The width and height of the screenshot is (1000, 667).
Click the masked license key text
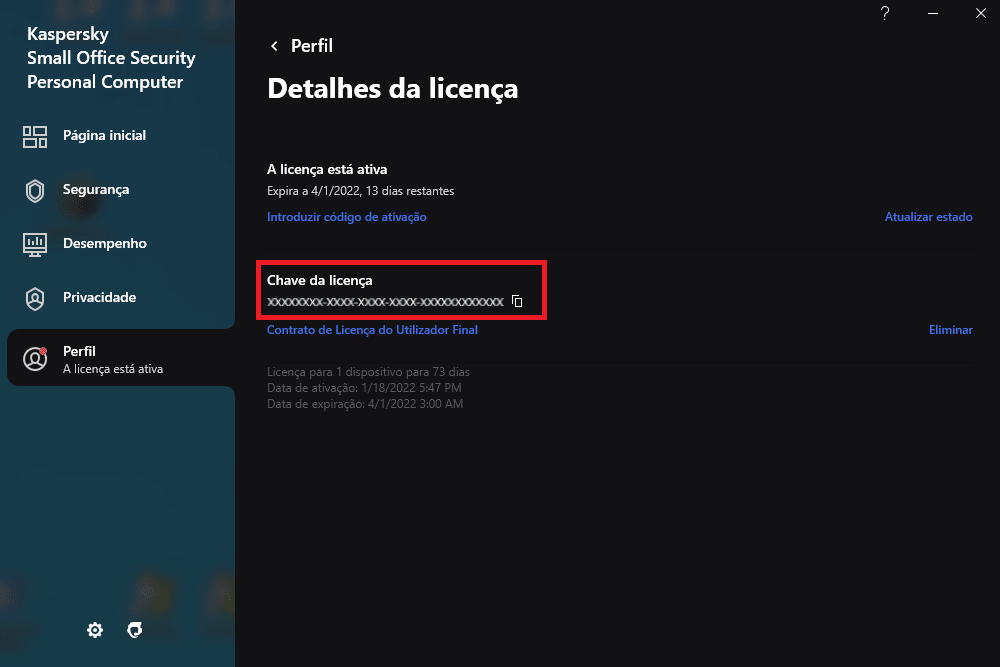(x=385, y=301)
